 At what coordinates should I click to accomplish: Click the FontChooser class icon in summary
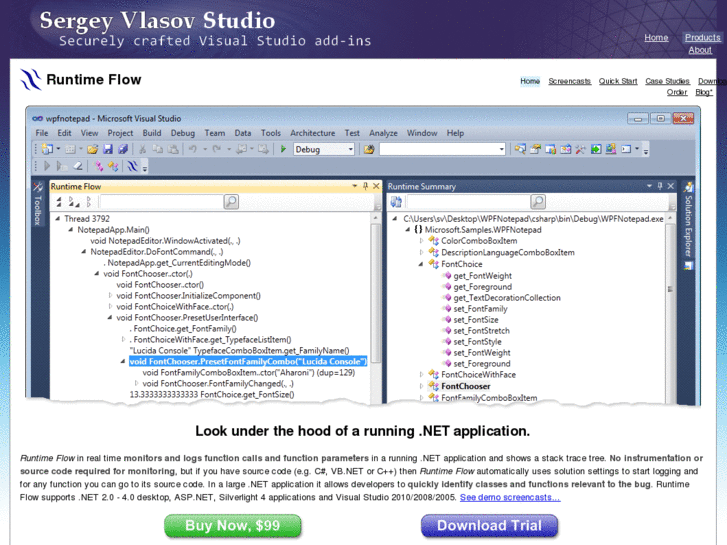click(x=433, y=386)
